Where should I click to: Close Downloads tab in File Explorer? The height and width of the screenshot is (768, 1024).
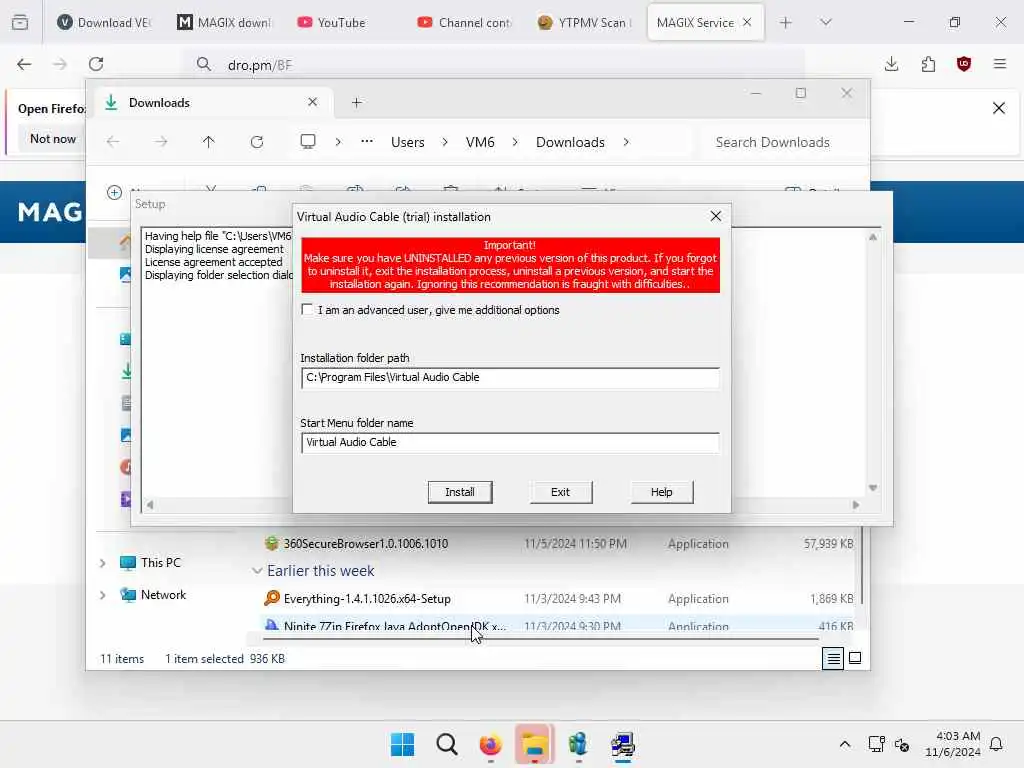click(312, 102)
